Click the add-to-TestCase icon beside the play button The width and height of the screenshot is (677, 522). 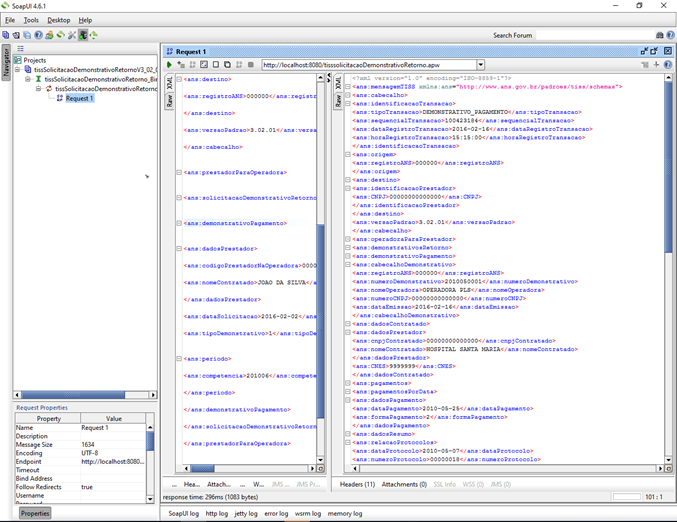pyautogui.click(x=181, y=65)
